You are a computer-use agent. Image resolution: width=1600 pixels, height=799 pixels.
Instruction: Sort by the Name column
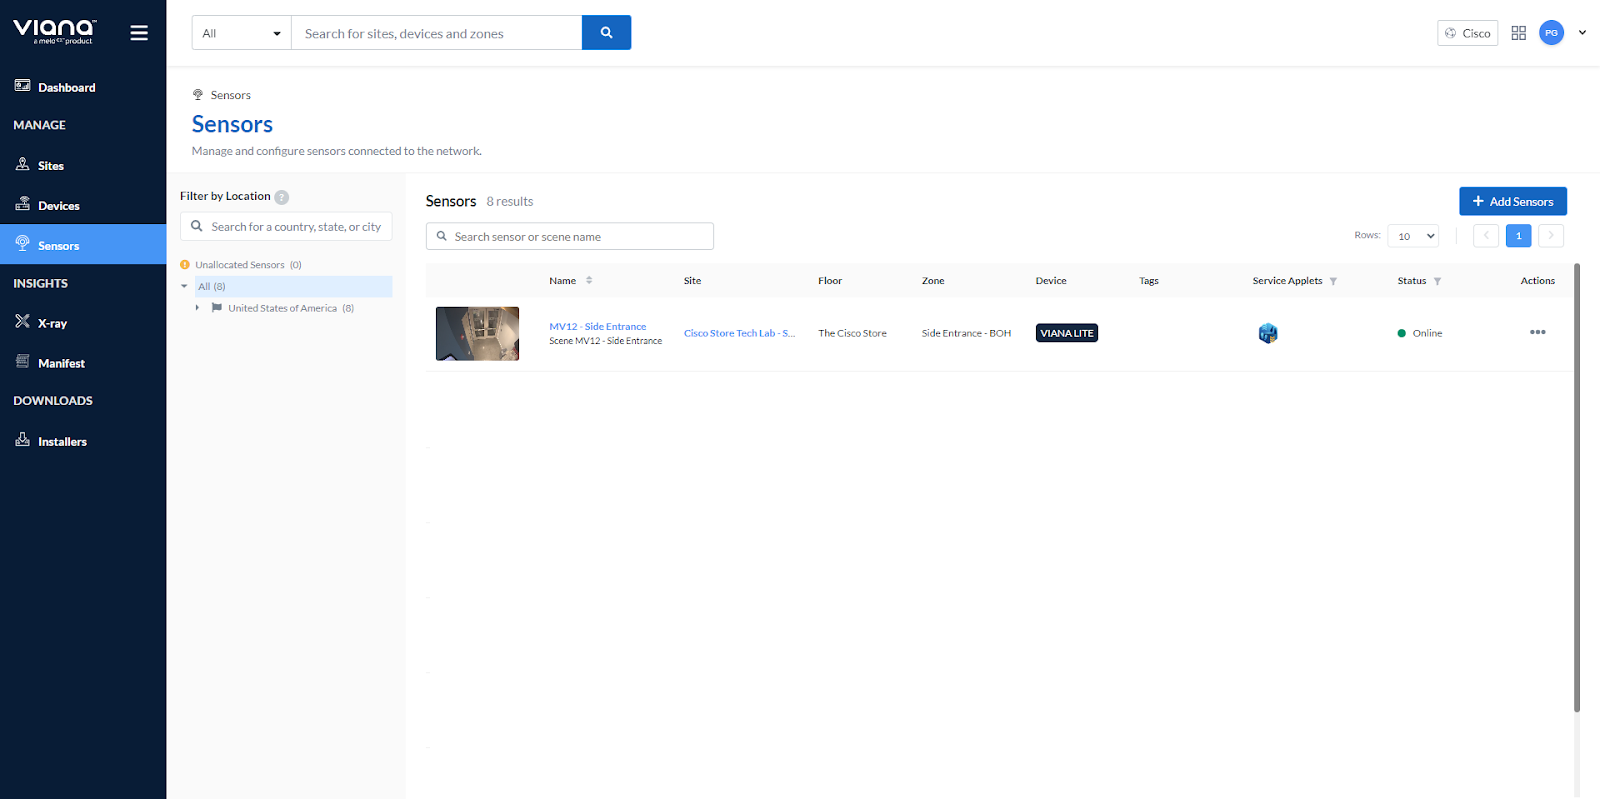coord(589,281)
